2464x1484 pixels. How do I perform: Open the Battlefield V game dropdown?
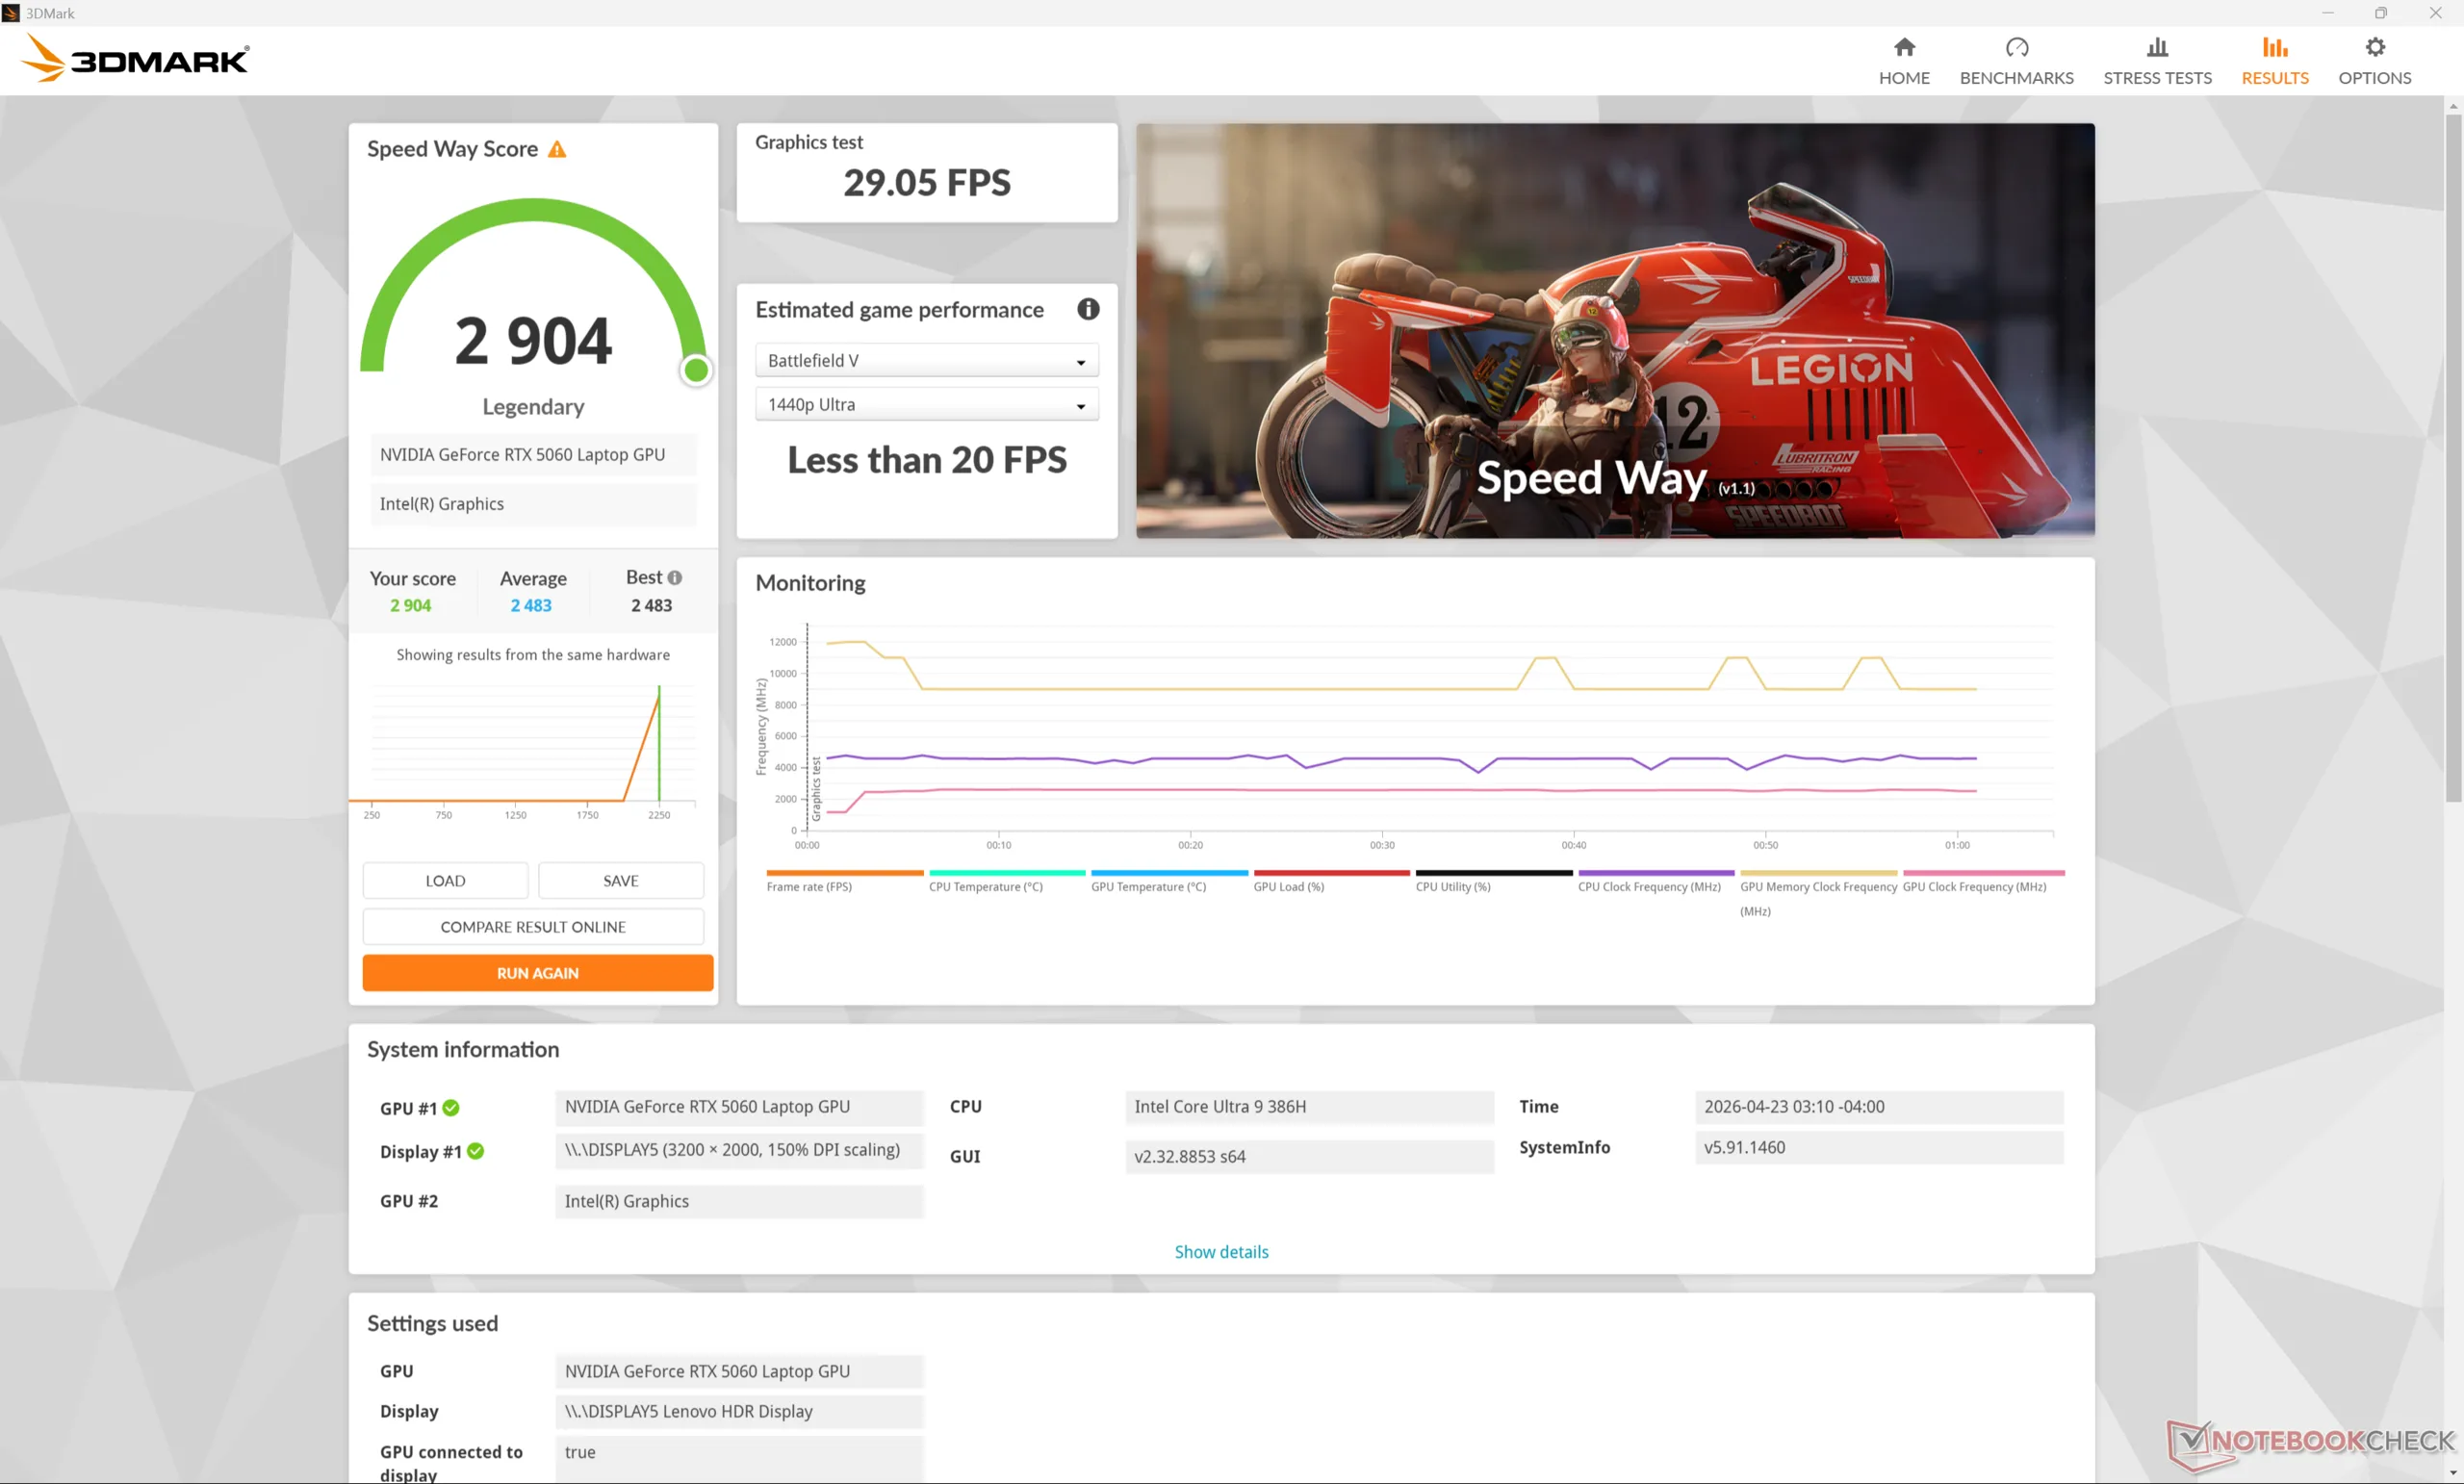(926, 361)
